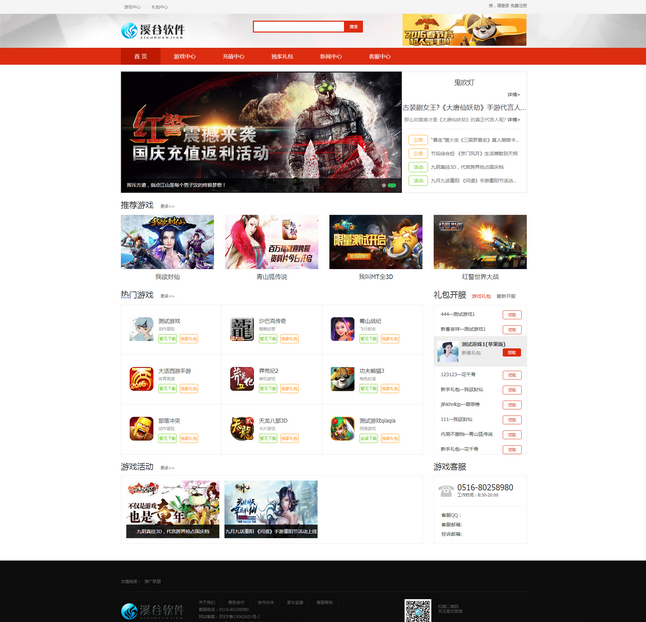
Task: Click the green download button for 天龙八部3D
Action: click(x=268, y=438)
